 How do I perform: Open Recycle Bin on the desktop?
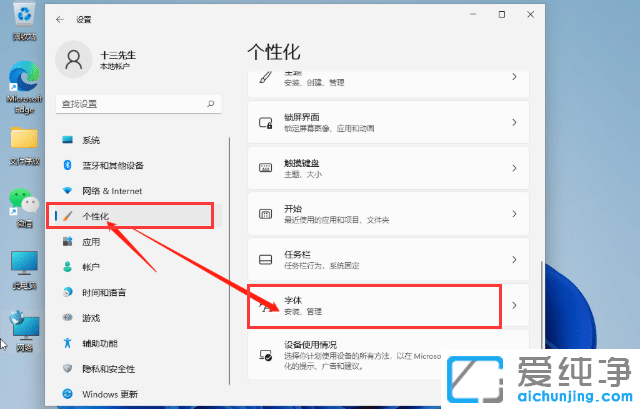coord(25,20)
